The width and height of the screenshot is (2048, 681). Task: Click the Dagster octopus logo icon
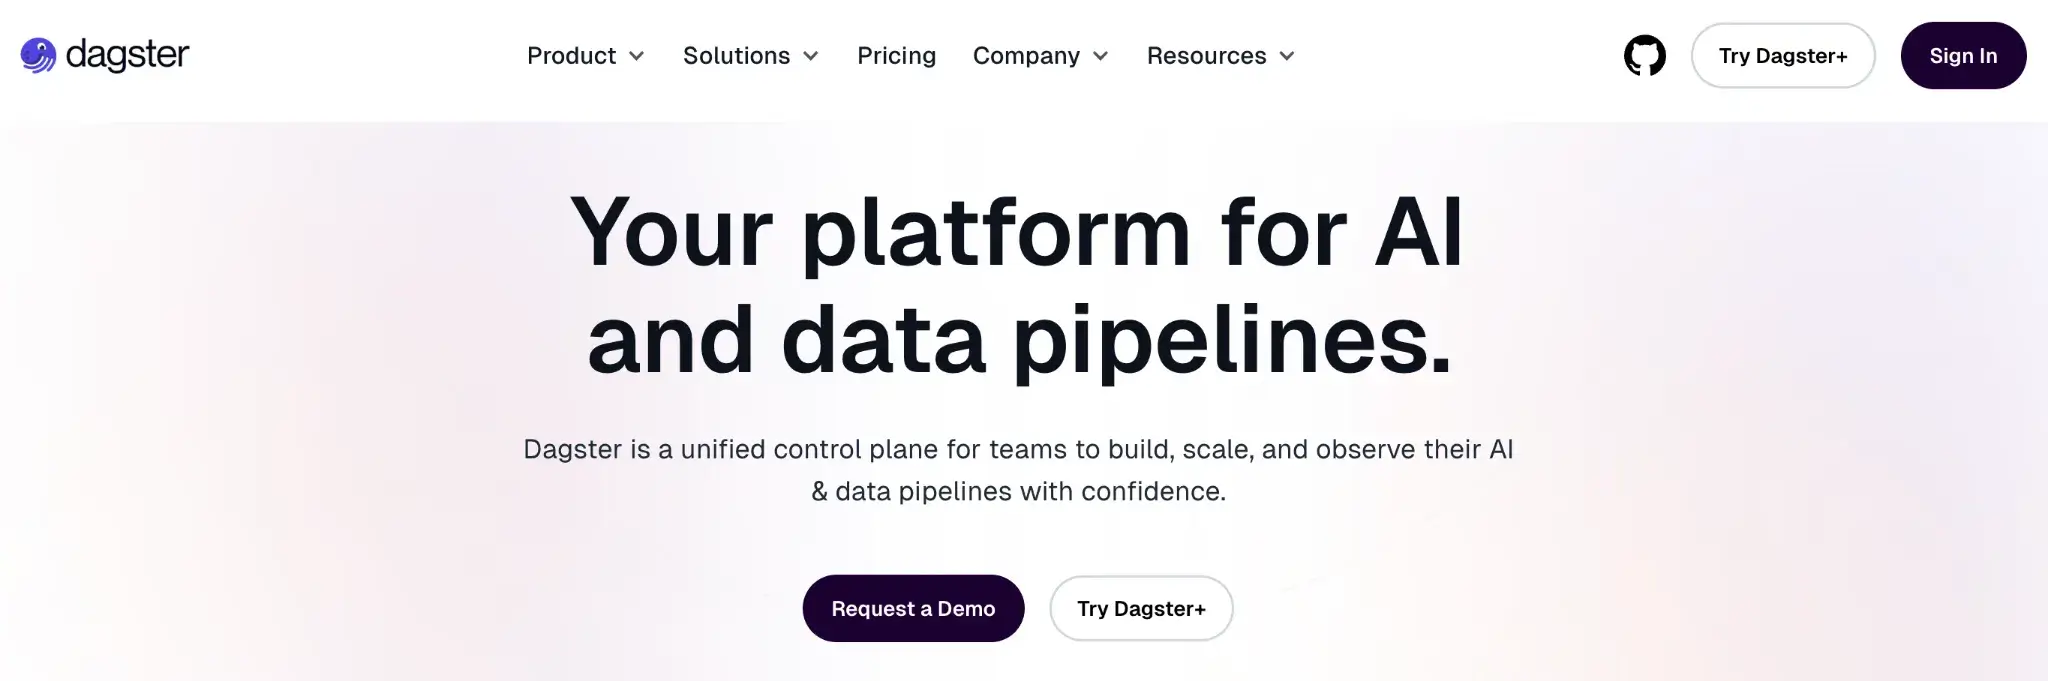pos(38,55)
